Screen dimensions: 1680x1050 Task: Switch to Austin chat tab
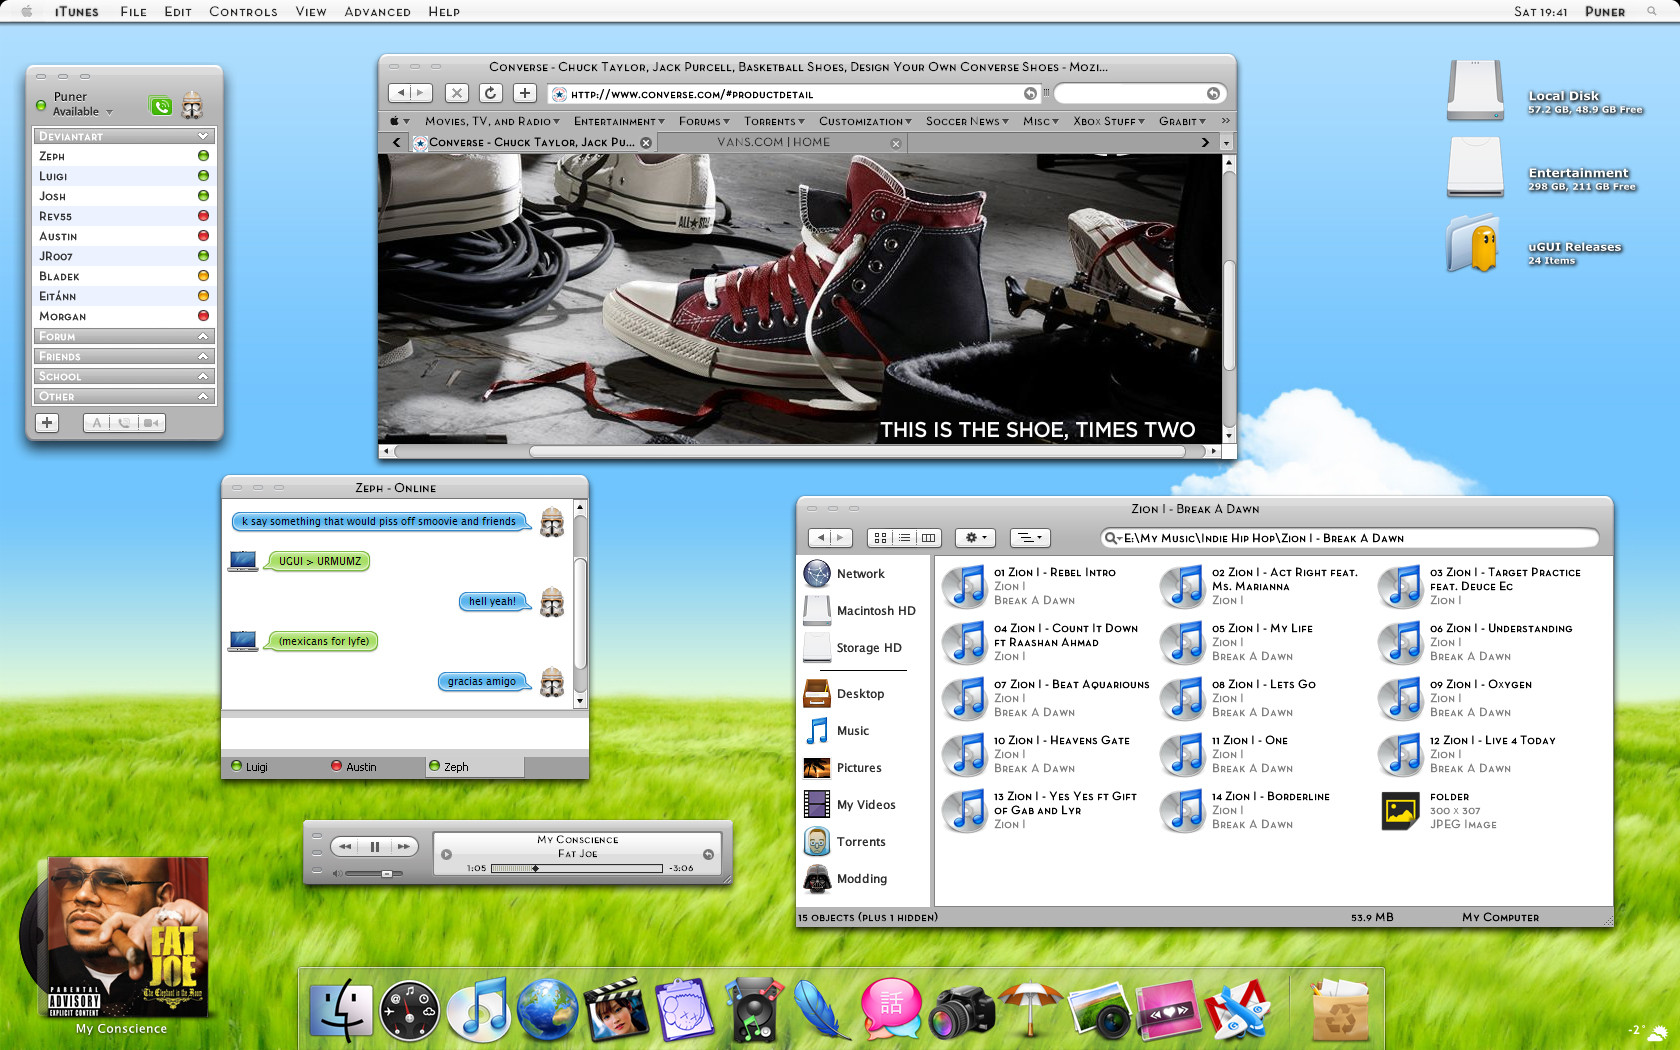click(361, 767)
